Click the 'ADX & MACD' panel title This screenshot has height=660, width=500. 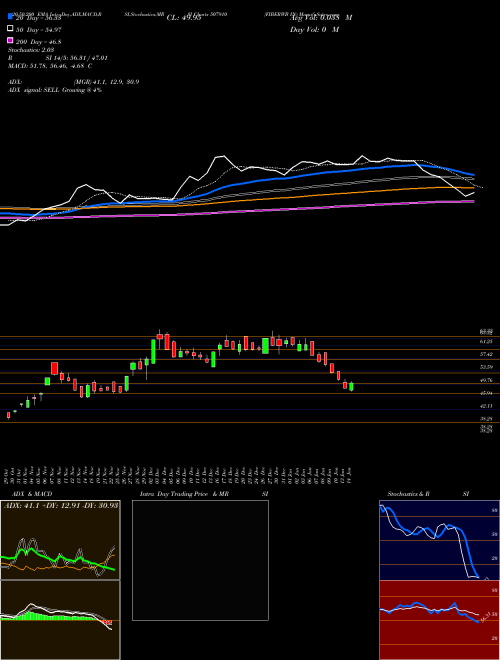click(32, 494)
